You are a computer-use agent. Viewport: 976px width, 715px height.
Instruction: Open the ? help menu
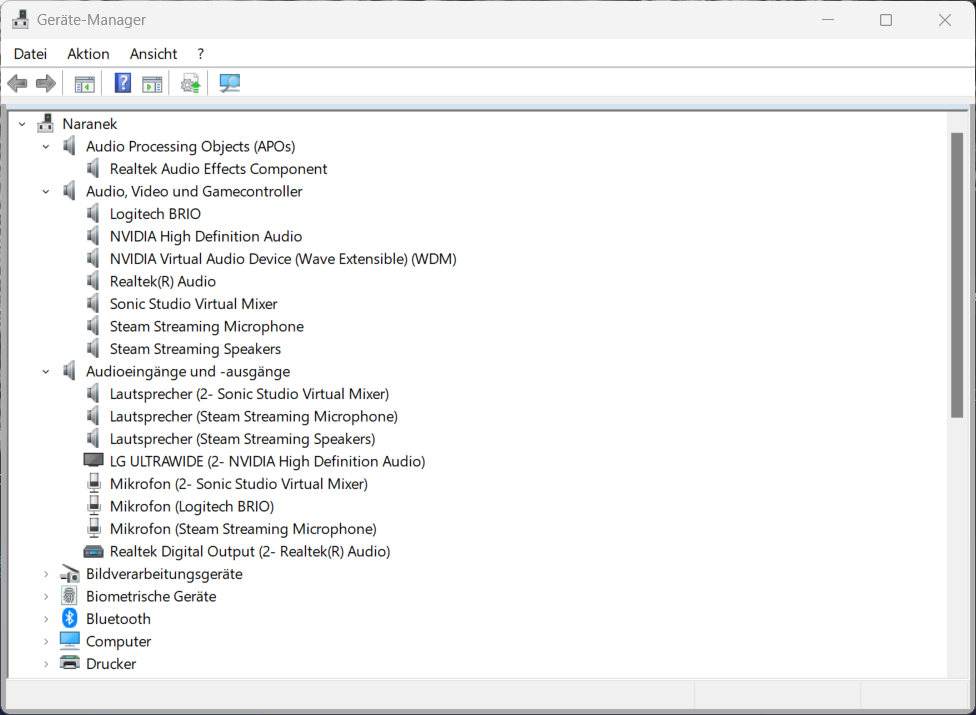[x=200, y=54]
